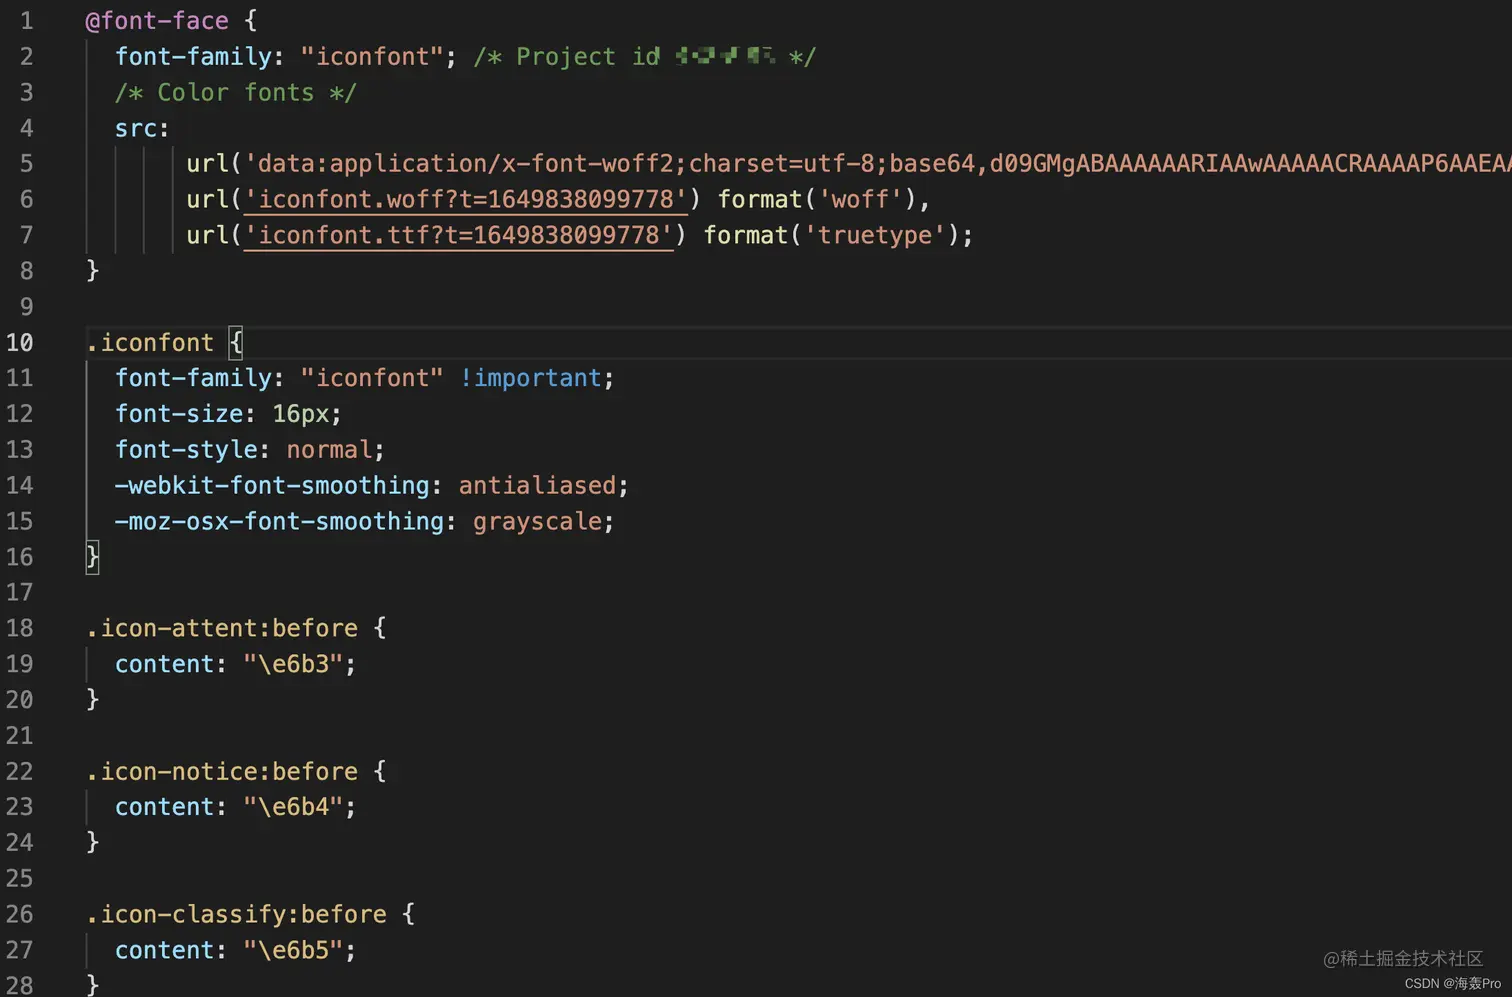1512x997 pixels.
Task: Click the -moz-osx-font-smoothing property
Action: tap(279, 521)
